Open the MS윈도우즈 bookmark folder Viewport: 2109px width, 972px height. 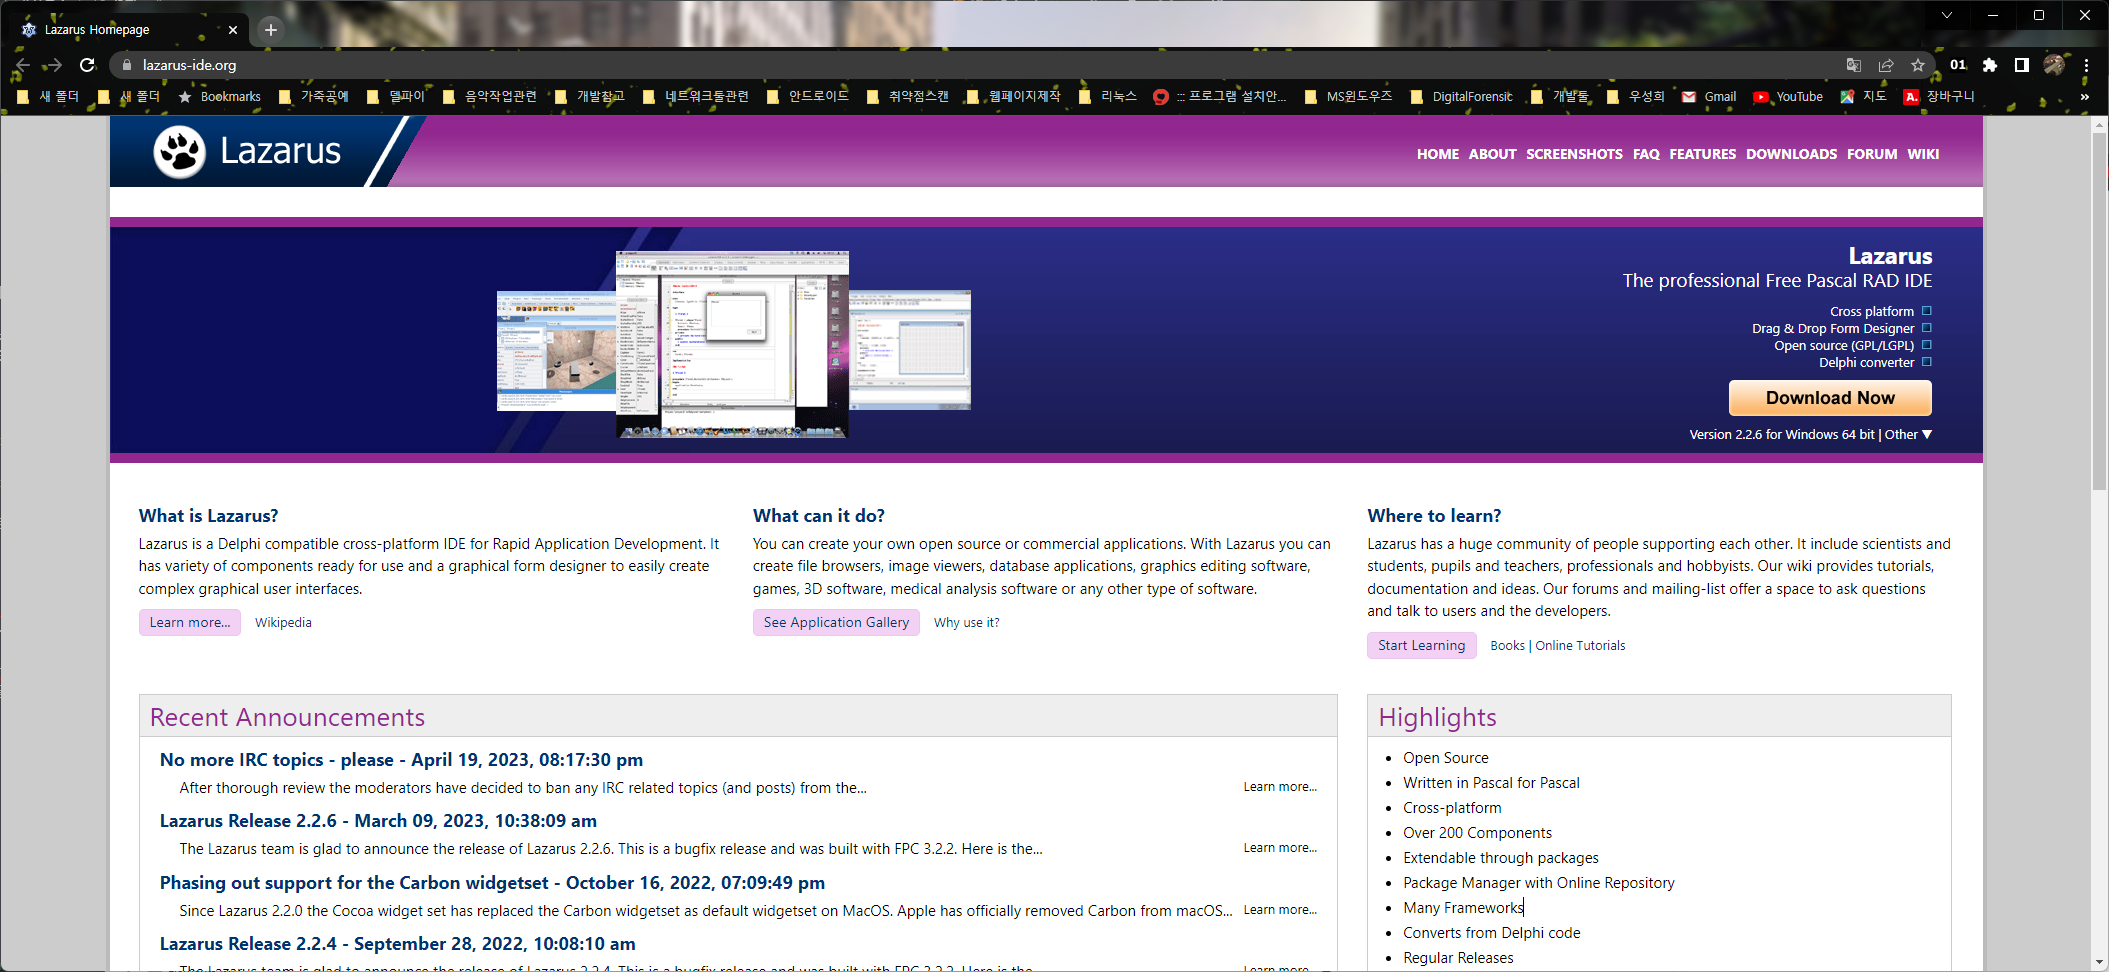coord(1348,97)
